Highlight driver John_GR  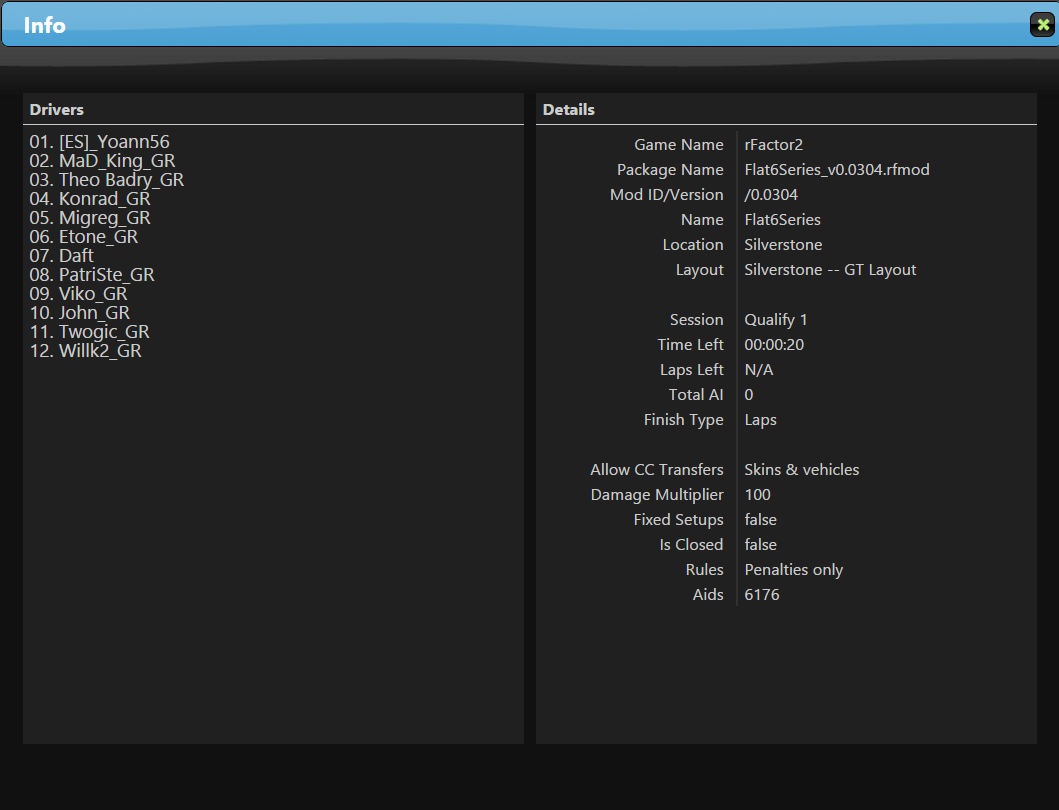click(x=80, y=313)
